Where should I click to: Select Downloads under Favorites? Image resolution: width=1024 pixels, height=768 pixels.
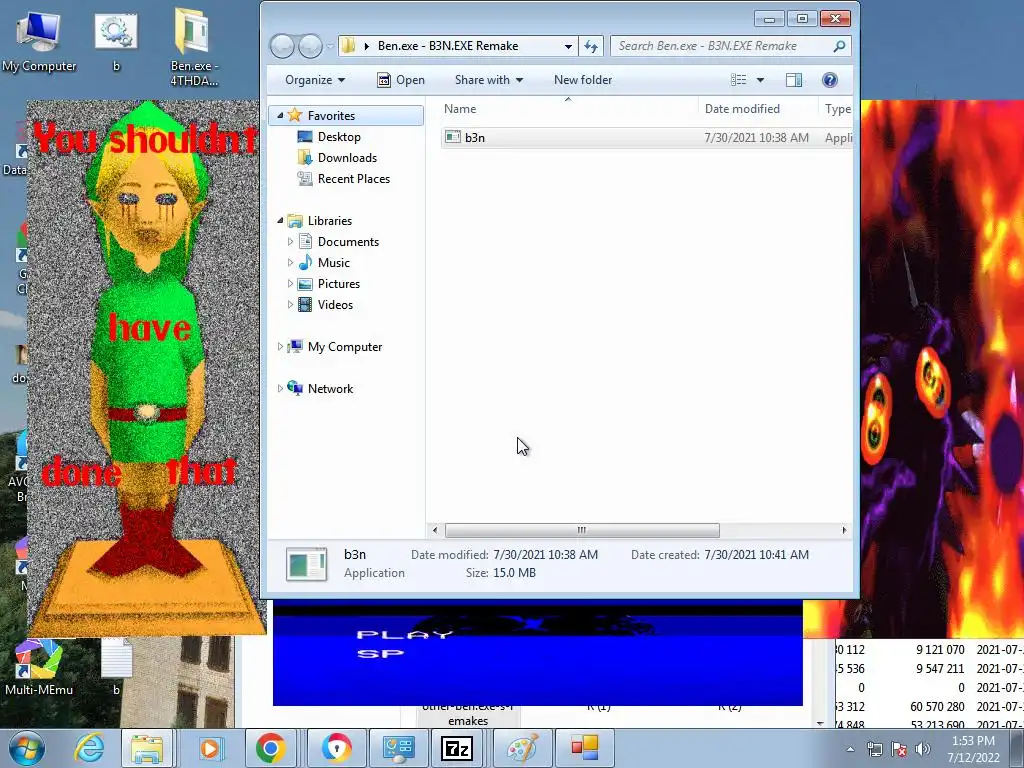tap(347, 157)
